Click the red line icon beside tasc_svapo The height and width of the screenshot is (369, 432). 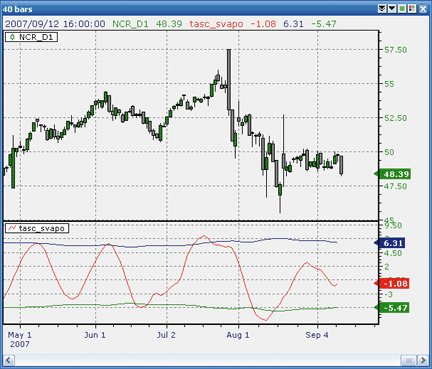12,228
